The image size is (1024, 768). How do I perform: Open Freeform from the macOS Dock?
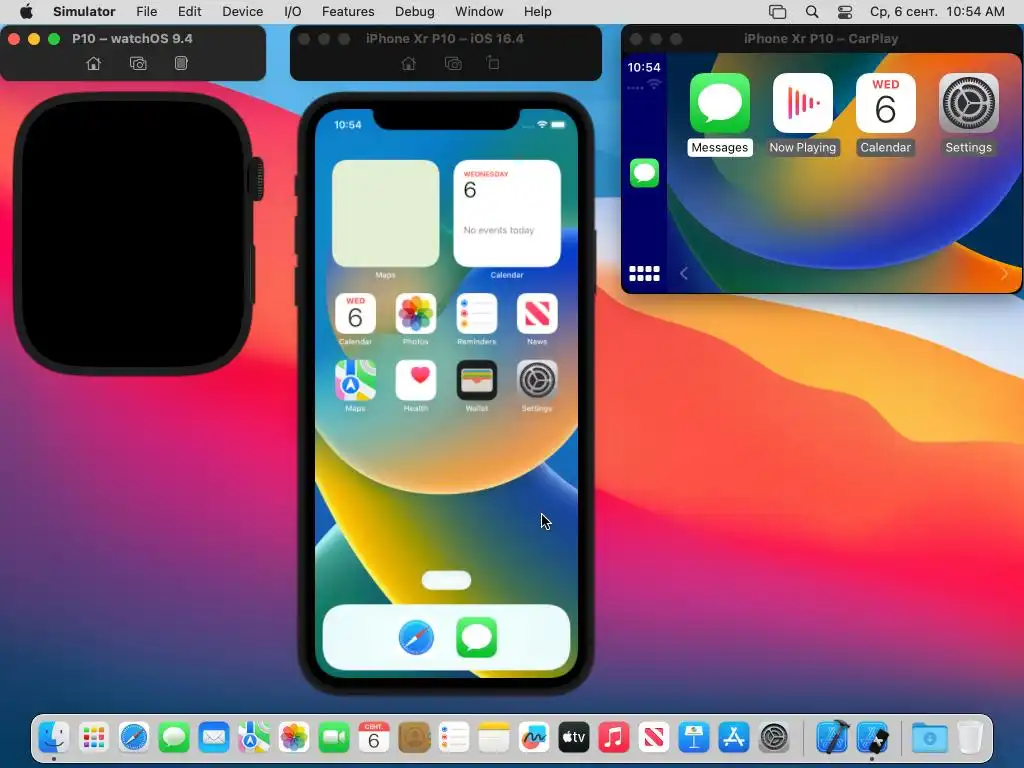tap(534, 738)
